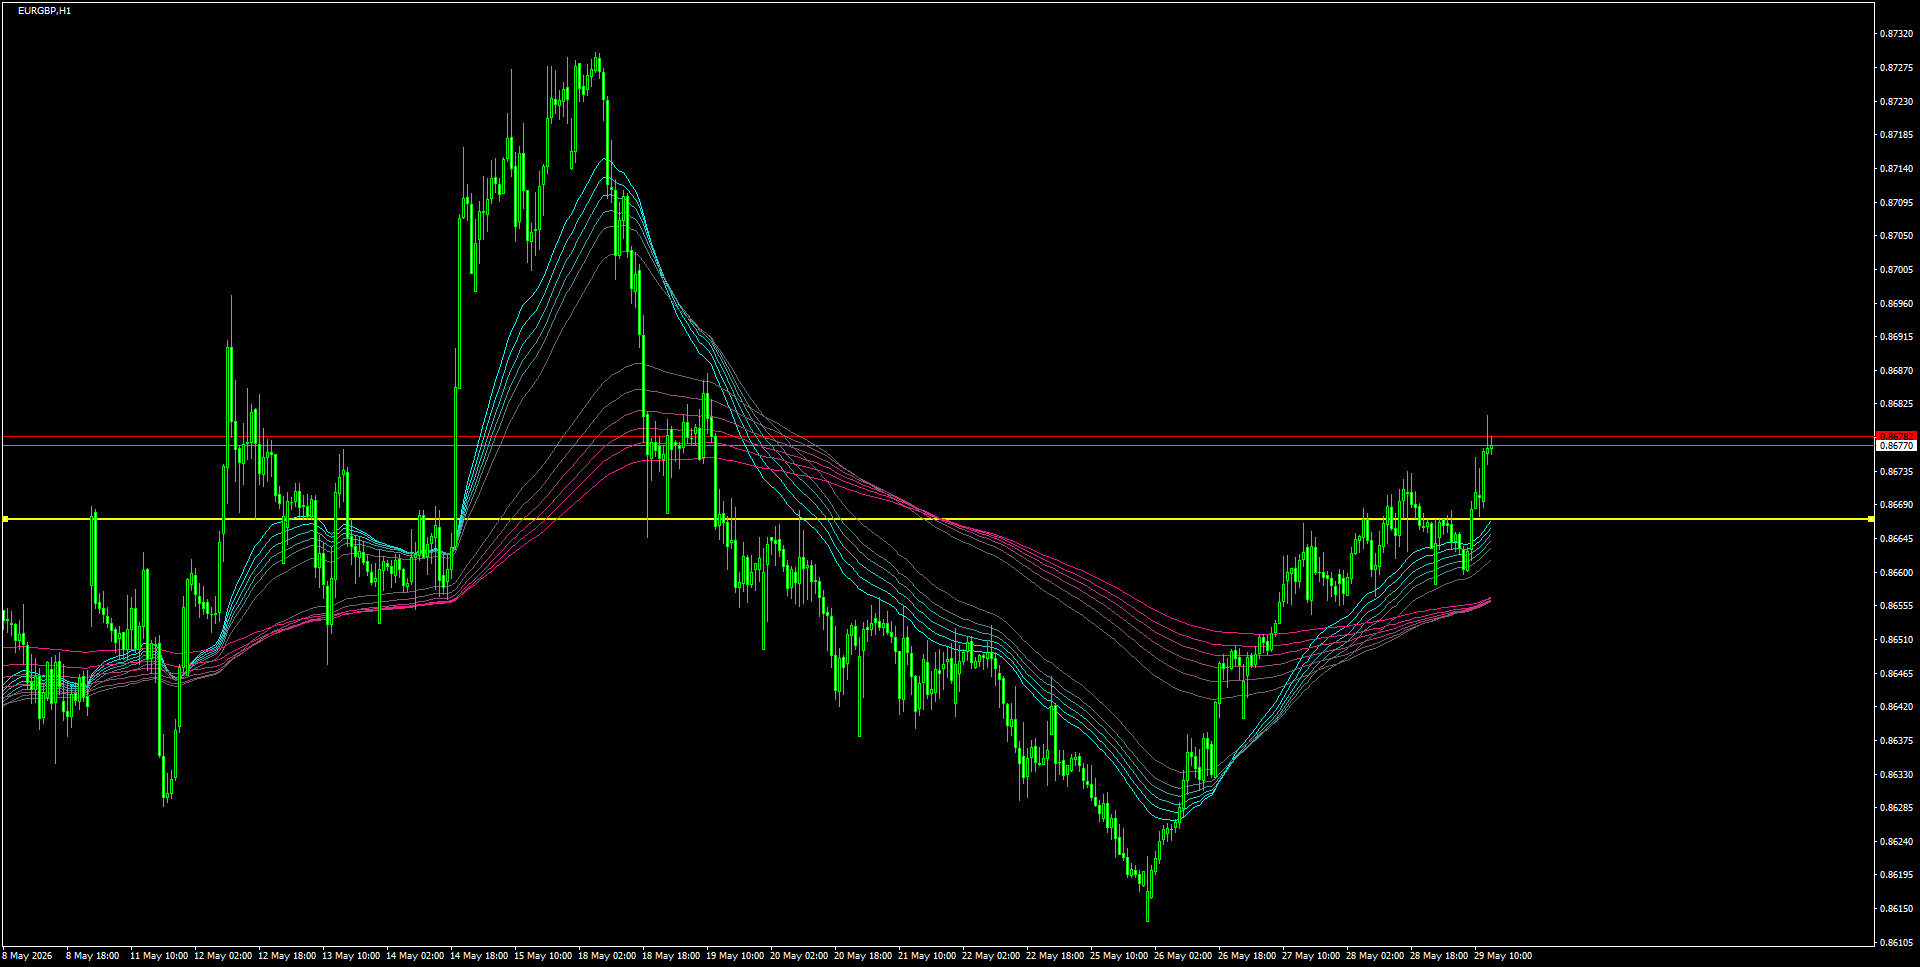Screen dimensions: 1920x967
Task: Click the 0.86105 price axis label
Action: point(1897,943)
